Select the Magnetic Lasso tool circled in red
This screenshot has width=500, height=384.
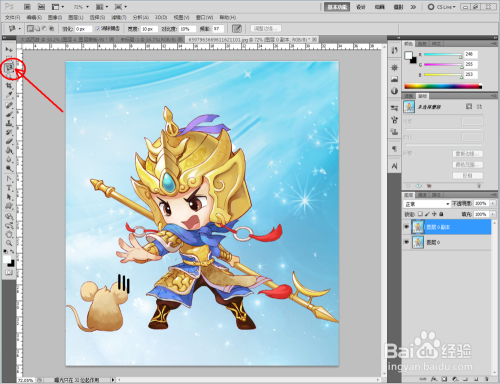(9, 68)
